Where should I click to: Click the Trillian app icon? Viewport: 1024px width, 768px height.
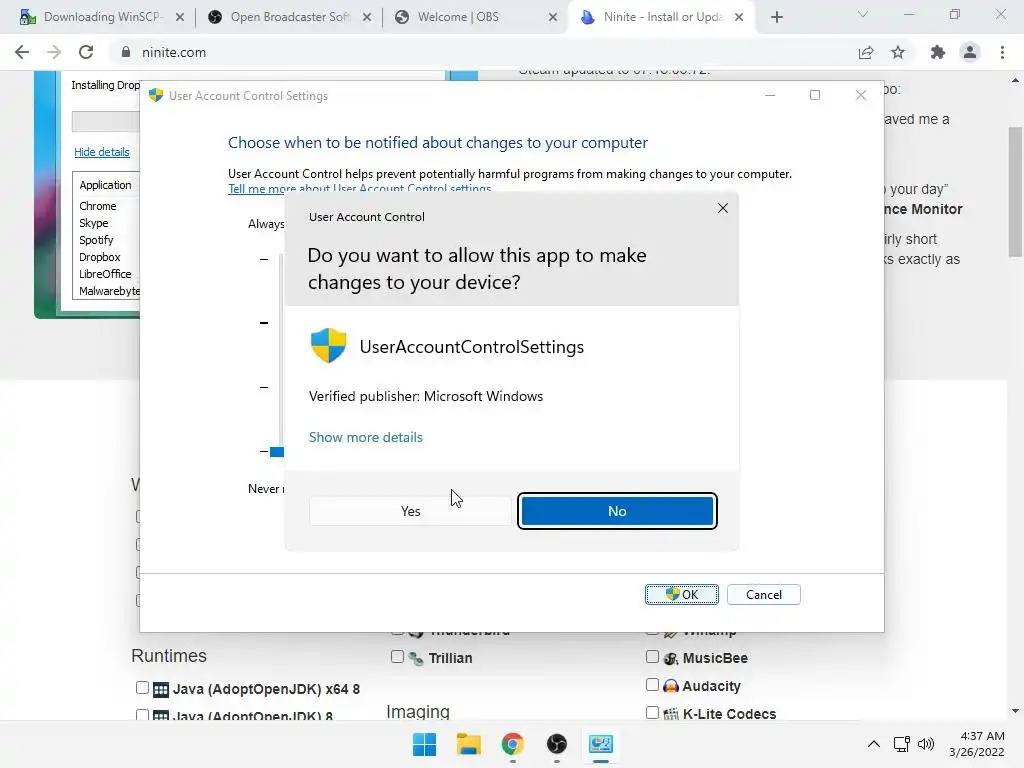416,658
